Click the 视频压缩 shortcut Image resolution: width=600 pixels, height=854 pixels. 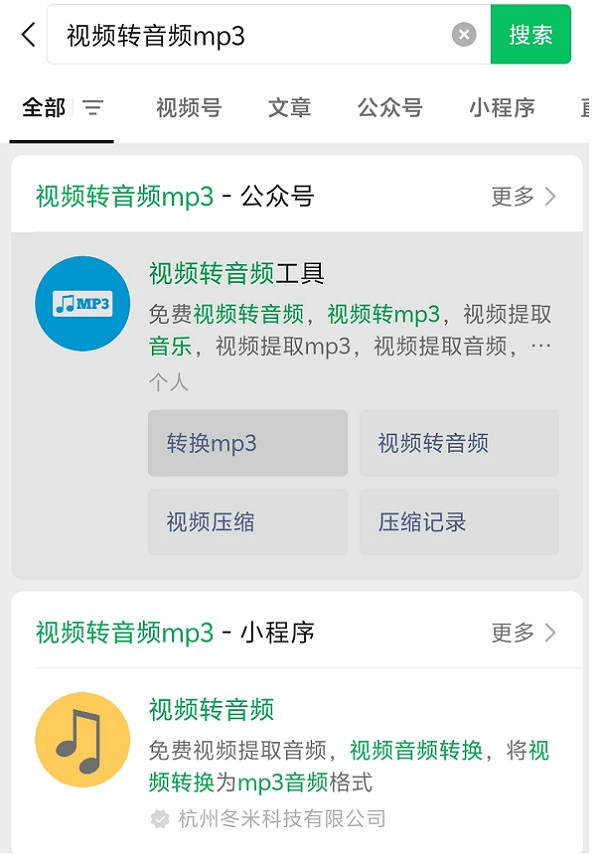[247, 521]
